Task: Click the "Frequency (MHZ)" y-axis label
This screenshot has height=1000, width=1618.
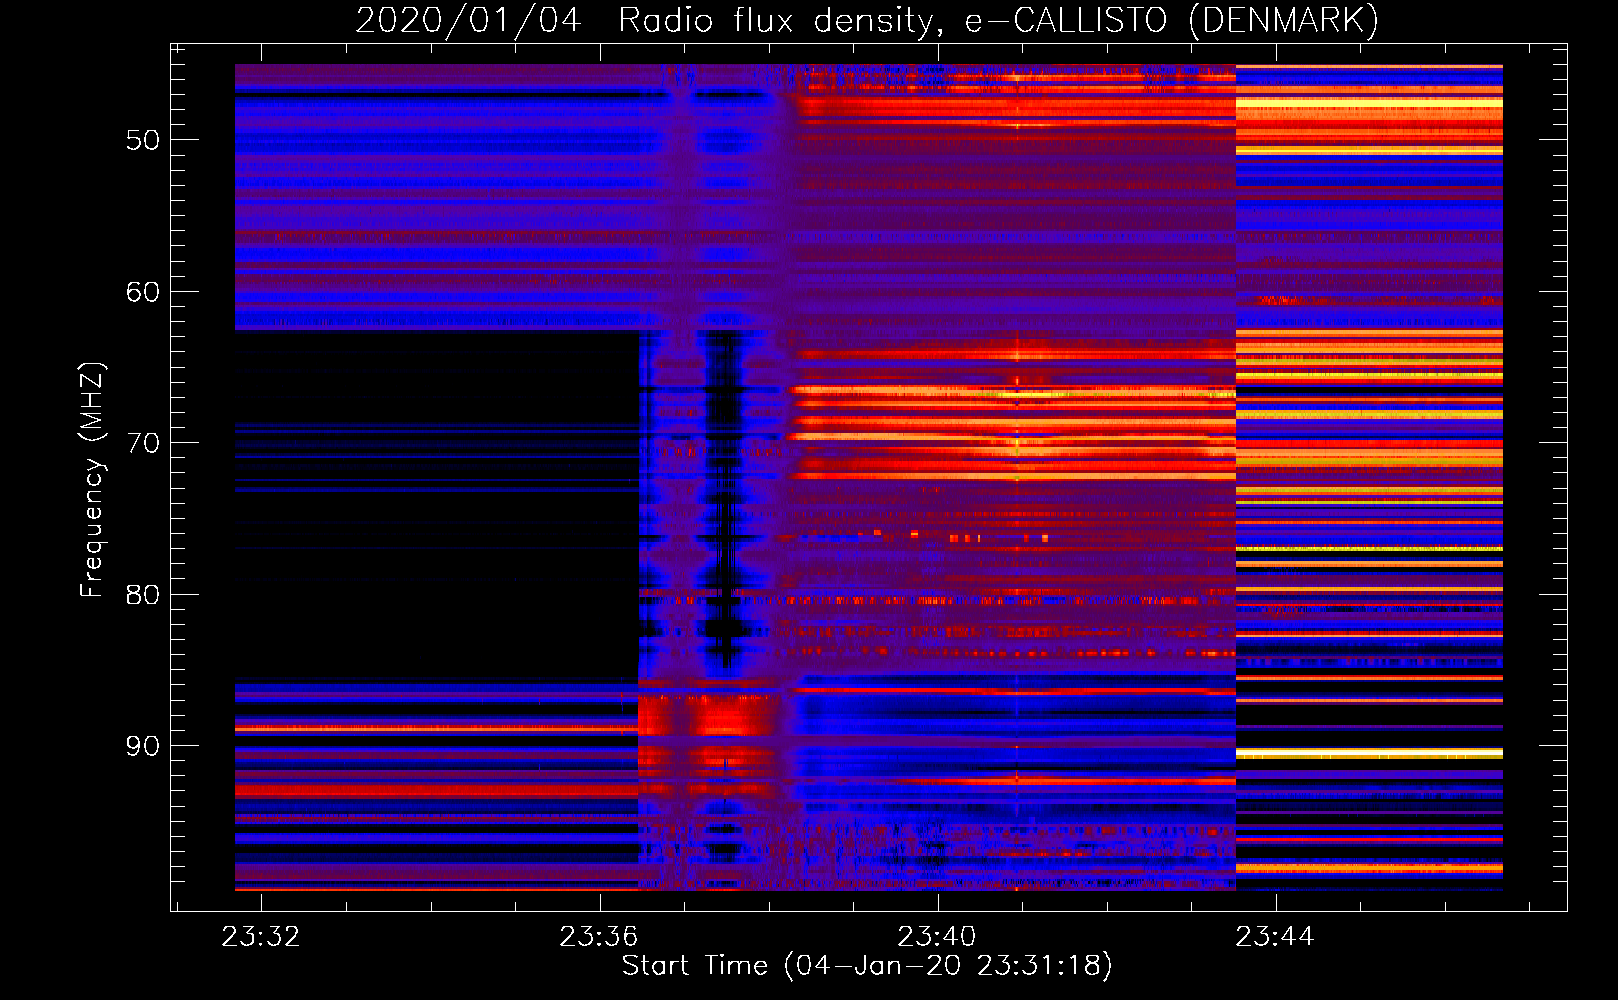Action: [x=92, y=480]
